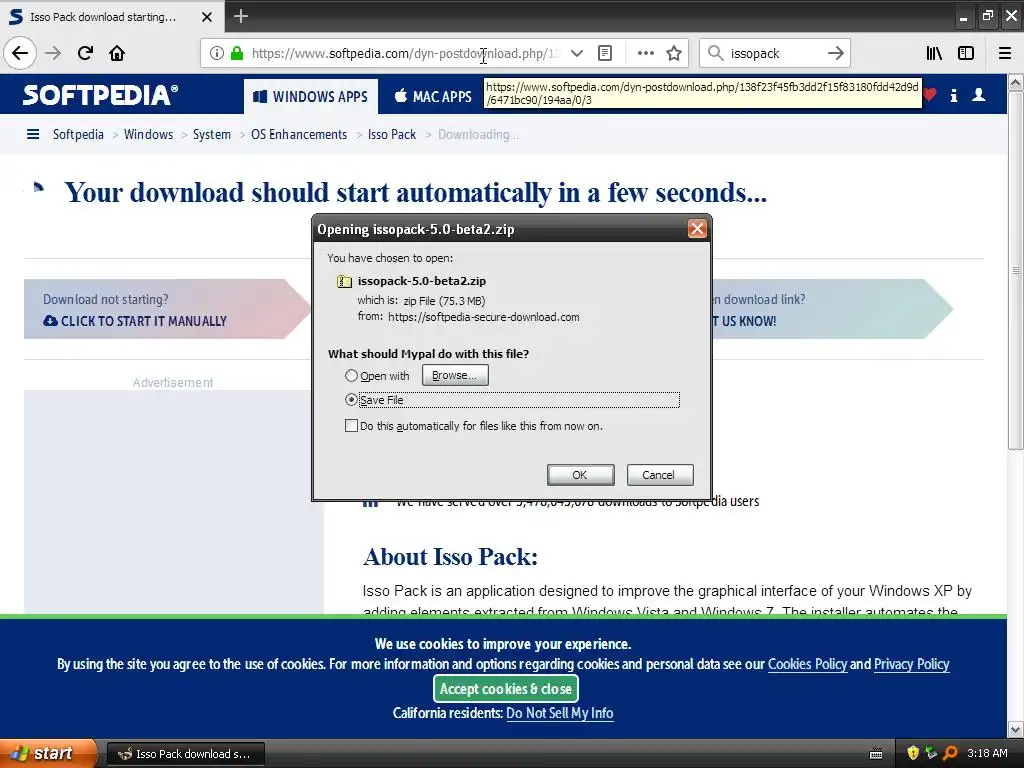Click the page scrollbar up arrow

[x=1016, y=83]
